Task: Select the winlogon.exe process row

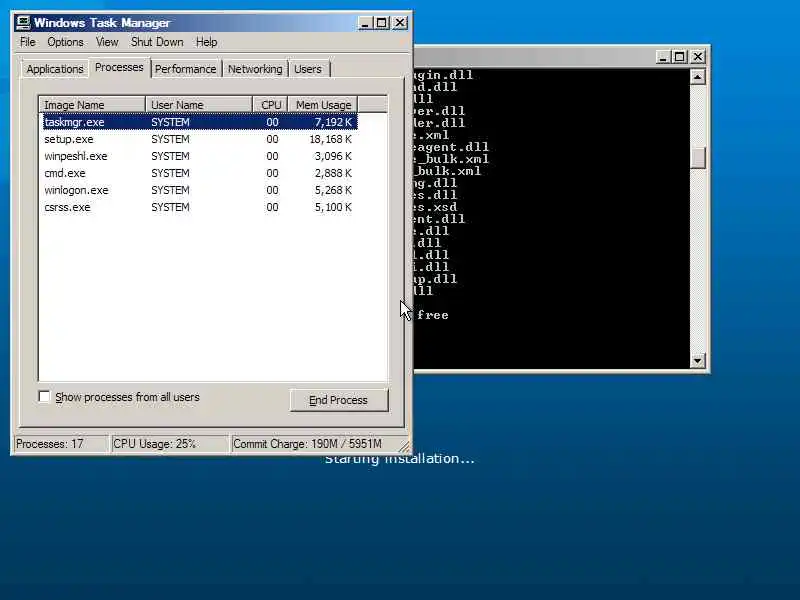Action: click(199, 190)
